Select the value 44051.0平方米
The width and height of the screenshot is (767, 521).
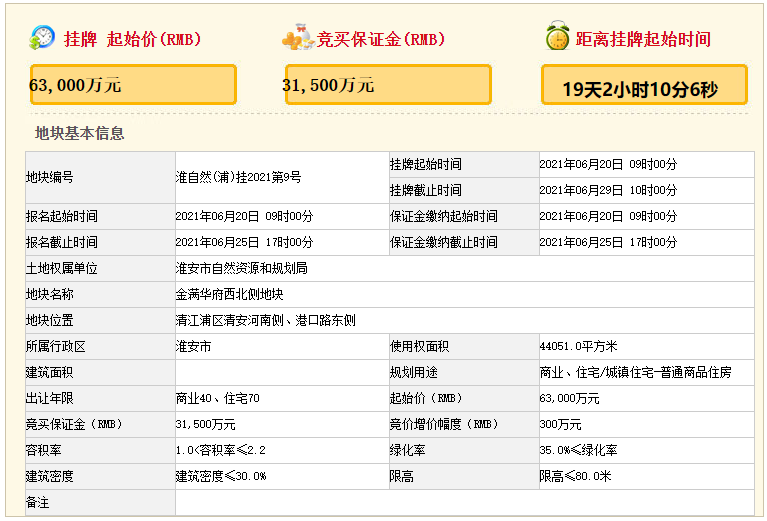(x=578, y=346)
